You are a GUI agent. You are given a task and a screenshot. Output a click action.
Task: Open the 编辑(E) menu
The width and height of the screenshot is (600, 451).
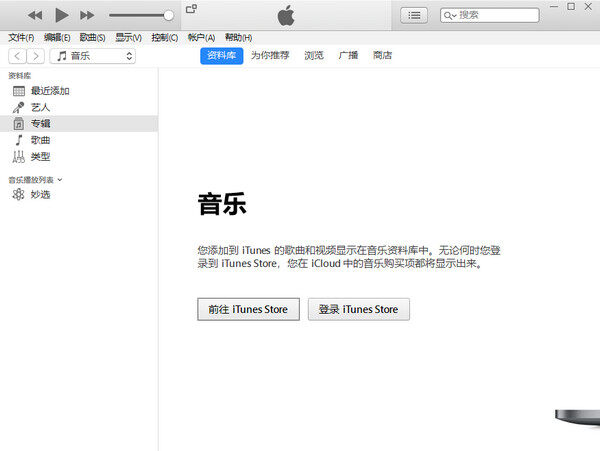(x=57, y=37)
